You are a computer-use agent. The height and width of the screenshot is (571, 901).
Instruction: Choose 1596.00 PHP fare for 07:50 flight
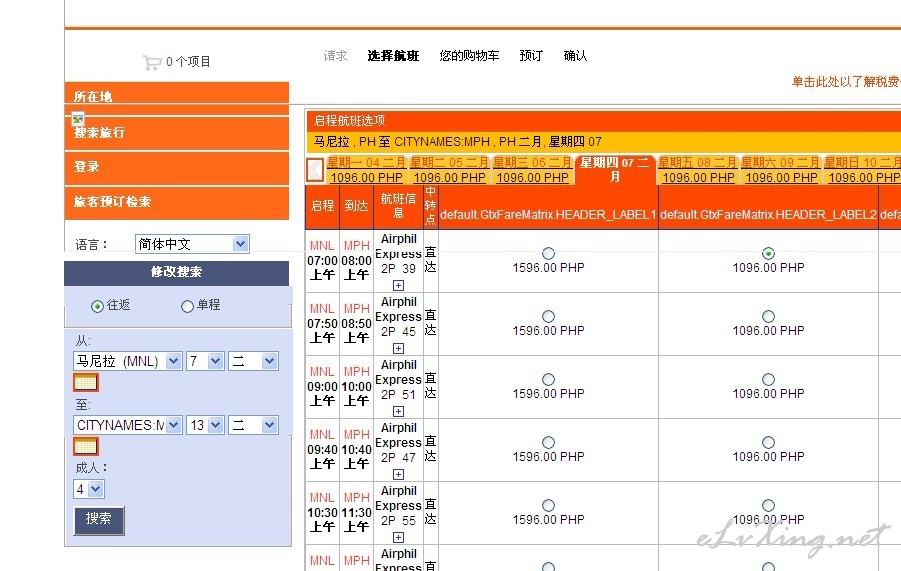548,317
